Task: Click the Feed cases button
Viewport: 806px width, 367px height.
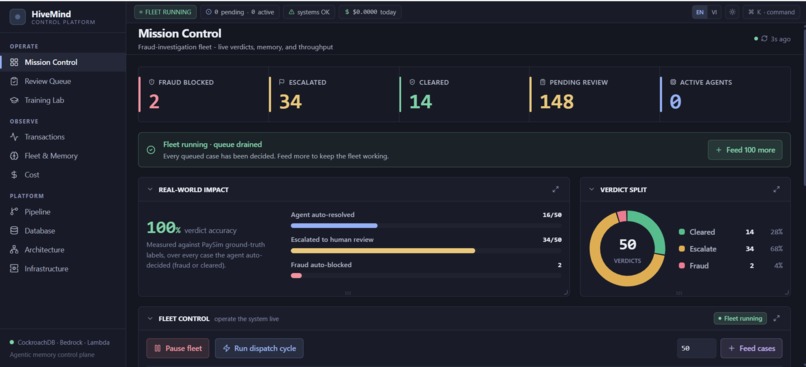Action: pyautogui.click(x=751, y=348)
